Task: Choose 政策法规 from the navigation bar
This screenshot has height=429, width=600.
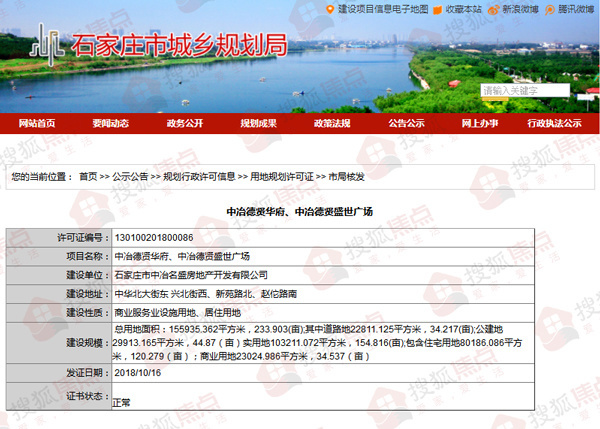Action: point(333,123)
